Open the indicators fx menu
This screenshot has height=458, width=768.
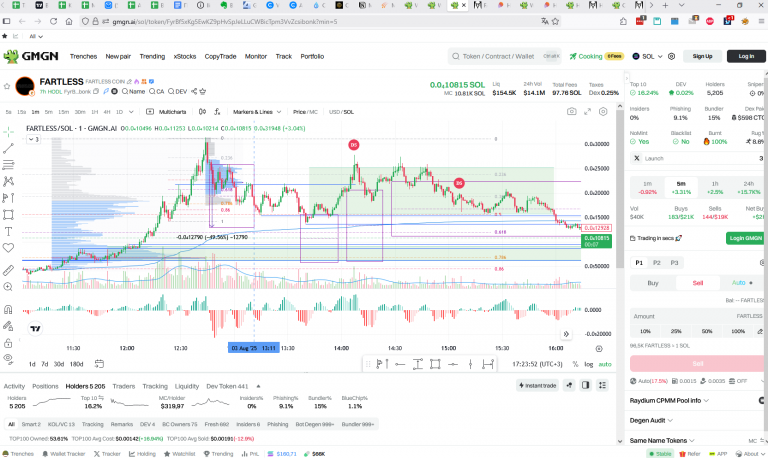tap(217, 112)
